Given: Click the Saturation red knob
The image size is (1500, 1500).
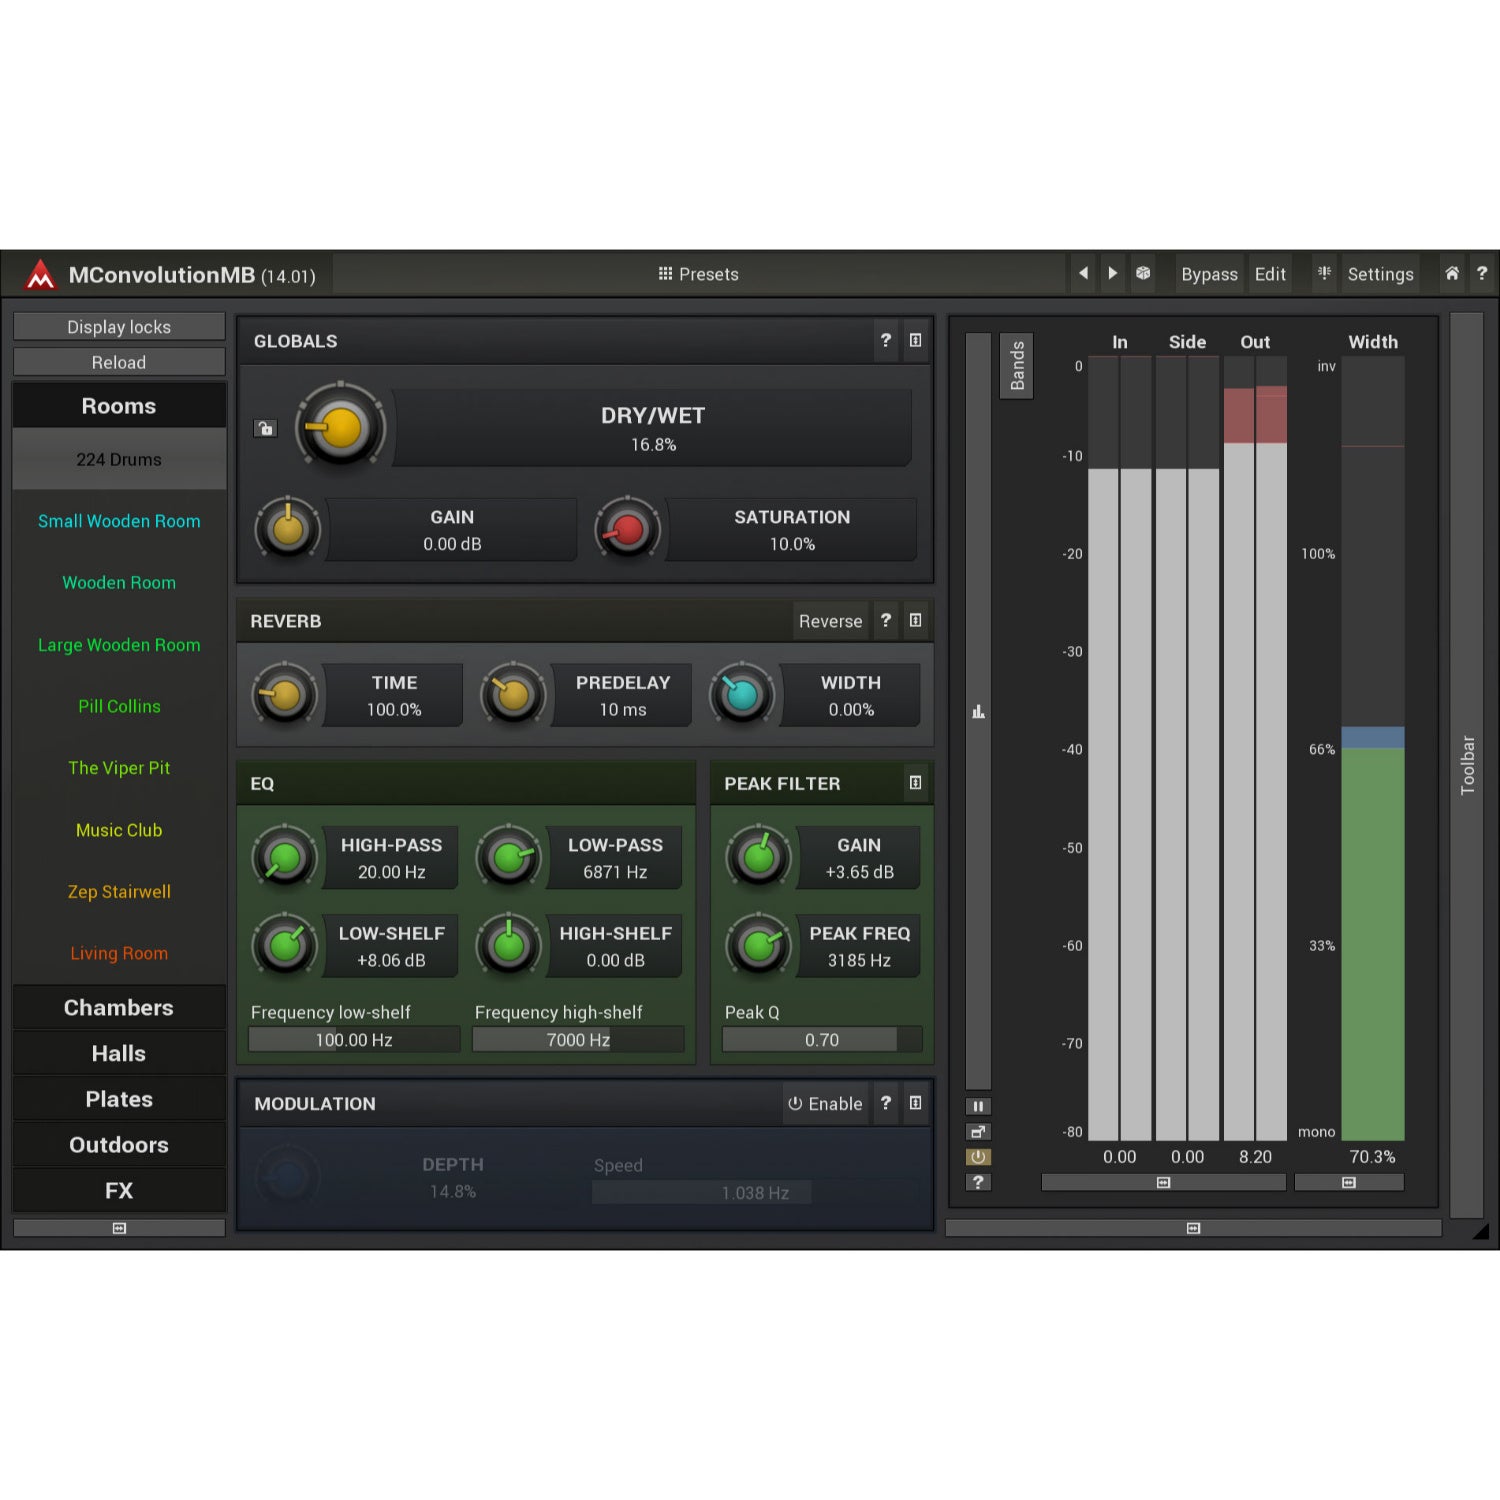Looking at the screenshot, I should [627, 529].
